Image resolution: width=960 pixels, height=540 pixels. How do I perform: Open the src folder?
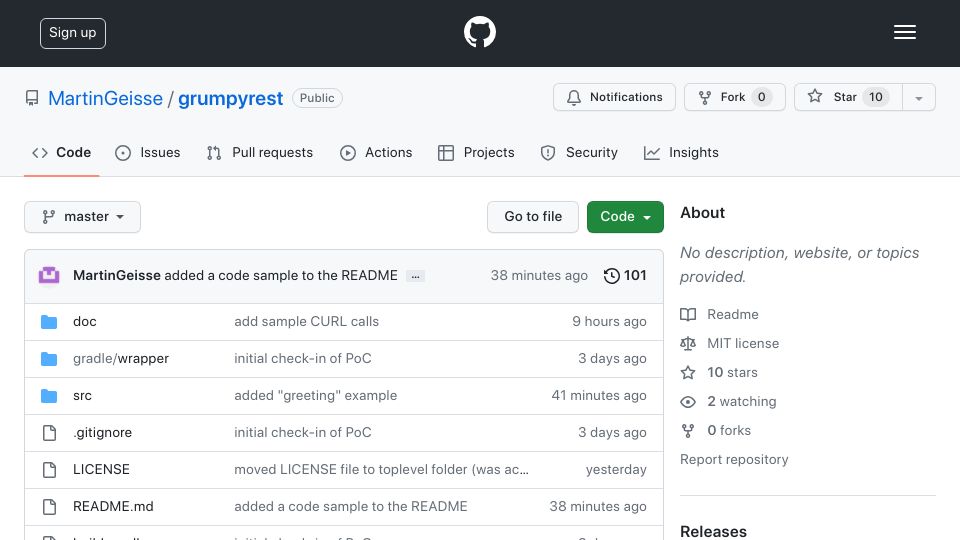click(82, 396)
